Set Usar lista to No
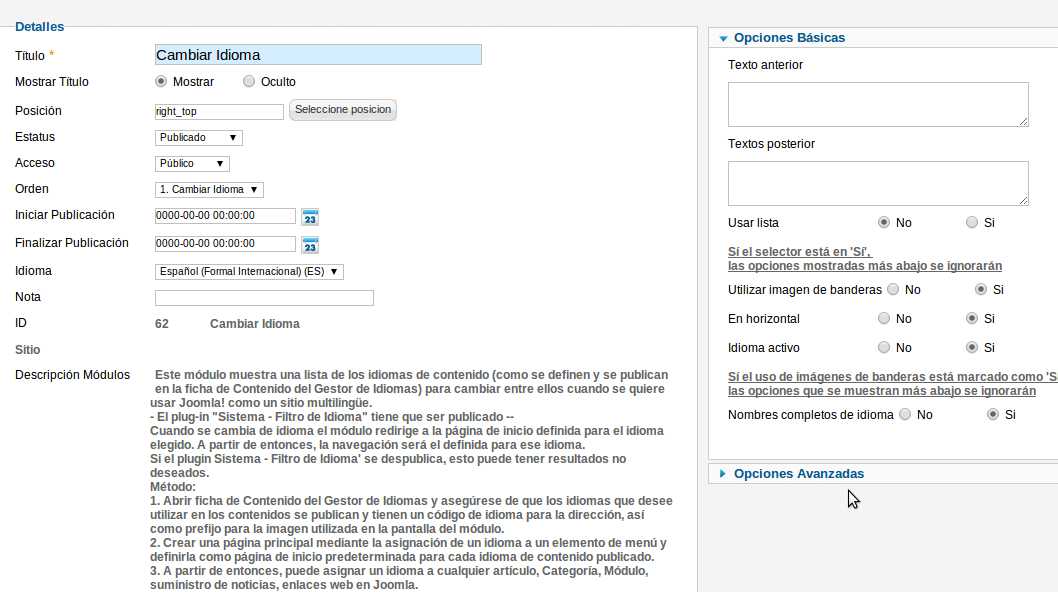Screen dimensions: 1058x592 tap(884, 222)
